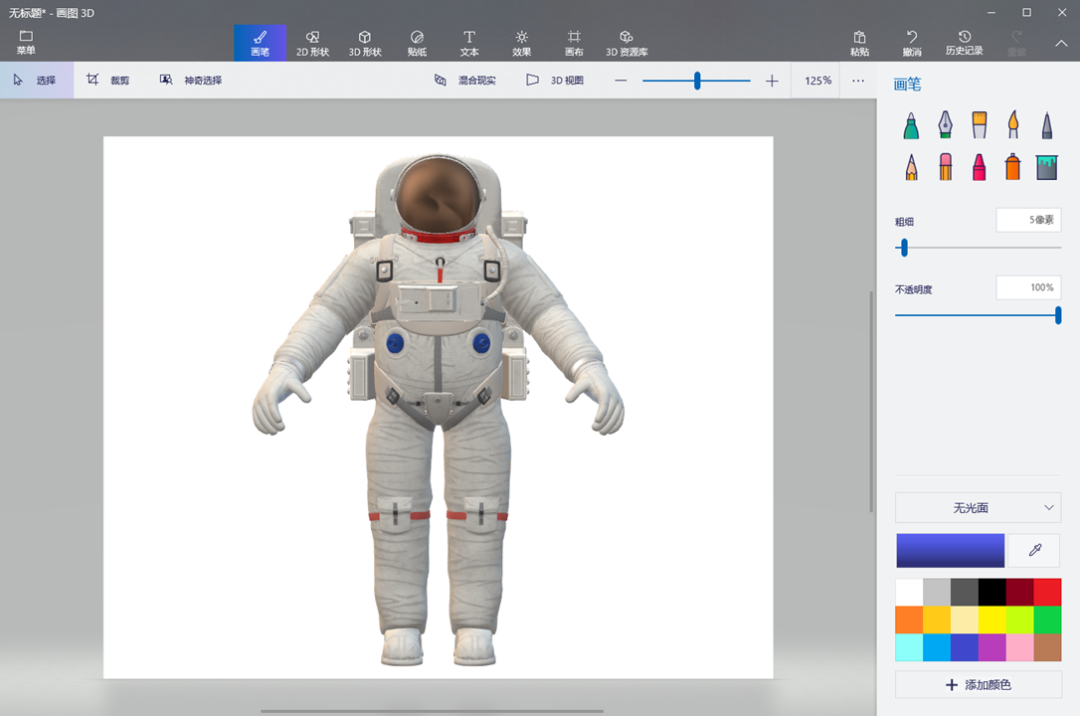
Task: Select the Marker brush tool
Action: 911,125
